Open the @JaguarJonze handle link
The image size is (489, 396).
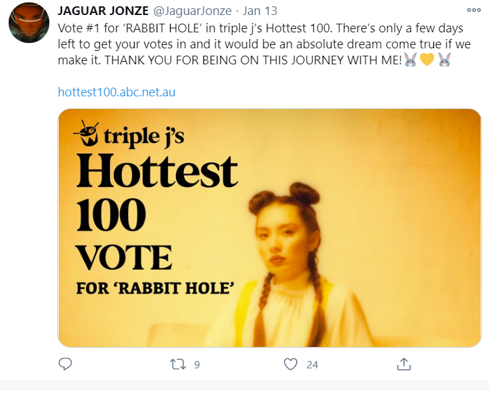[x=192, y=11]
